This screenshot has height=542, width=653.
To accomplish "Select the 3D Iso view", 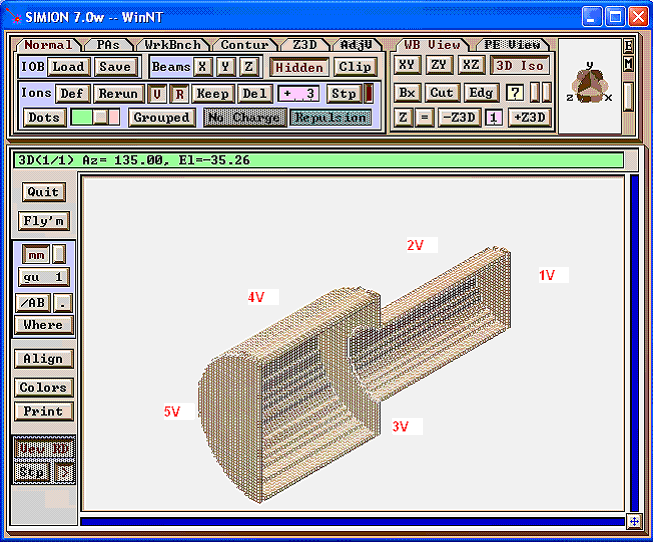I will 520,65.
